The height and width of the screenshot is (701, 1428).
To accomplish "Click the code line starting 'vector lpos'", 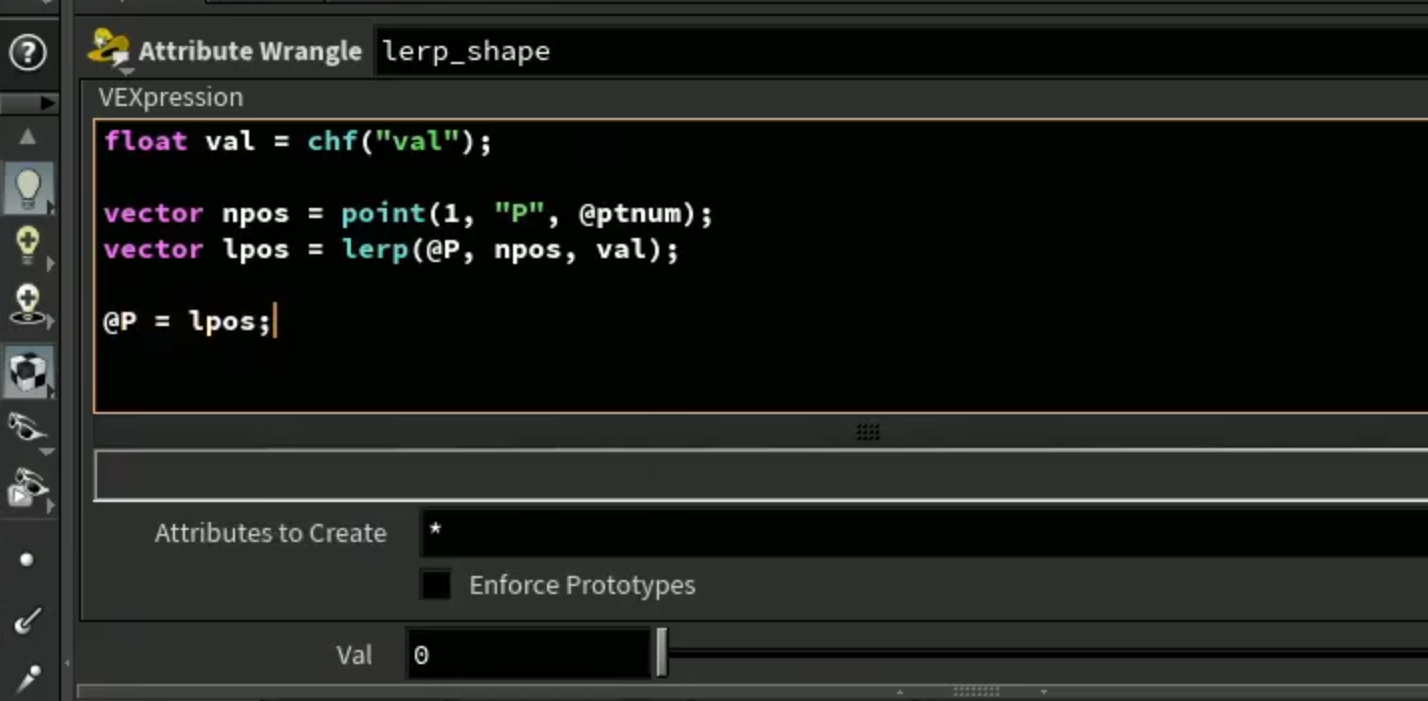I will pyautogui.click(x=391, y=249).
